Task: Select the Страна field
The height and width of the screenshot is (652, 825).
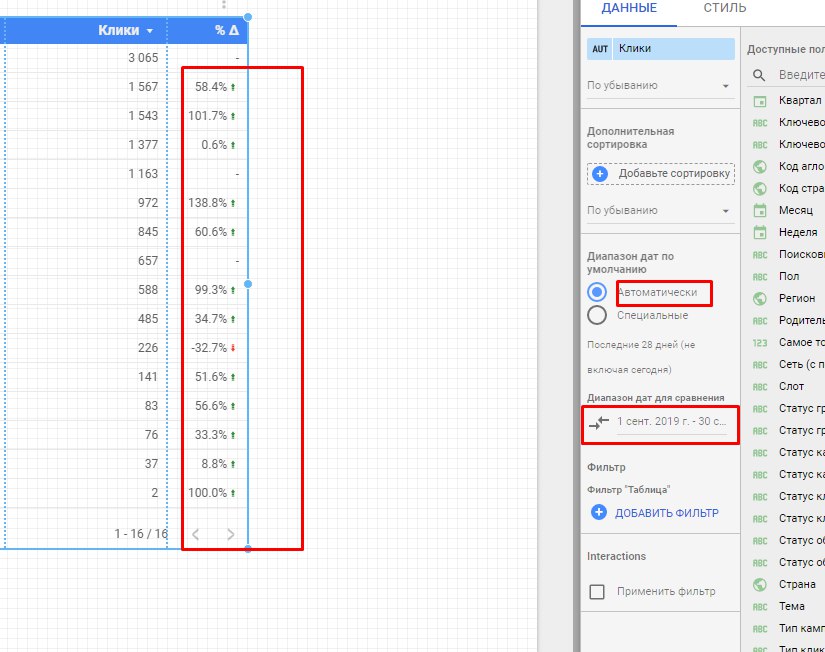Action: [797, 584]
